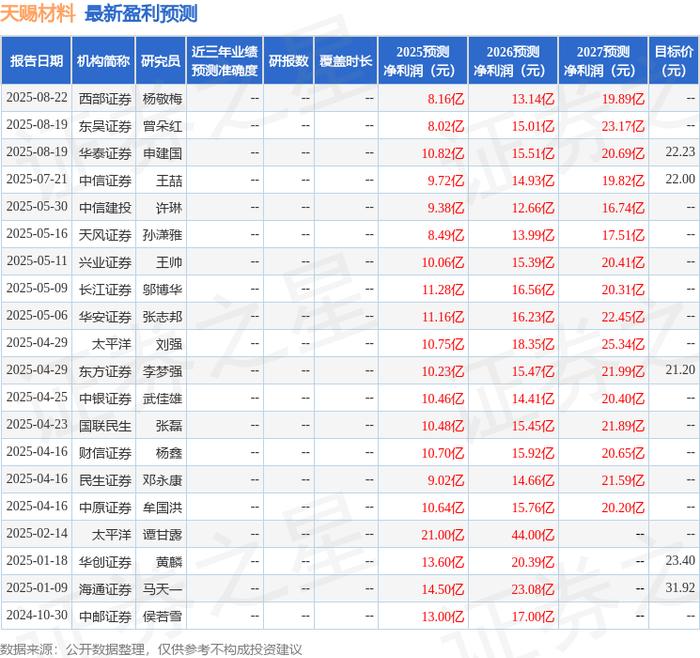This screenshot has width=700, height=658.
Task: Click analyst name 刘强
Action: click(x=169, y=344)
